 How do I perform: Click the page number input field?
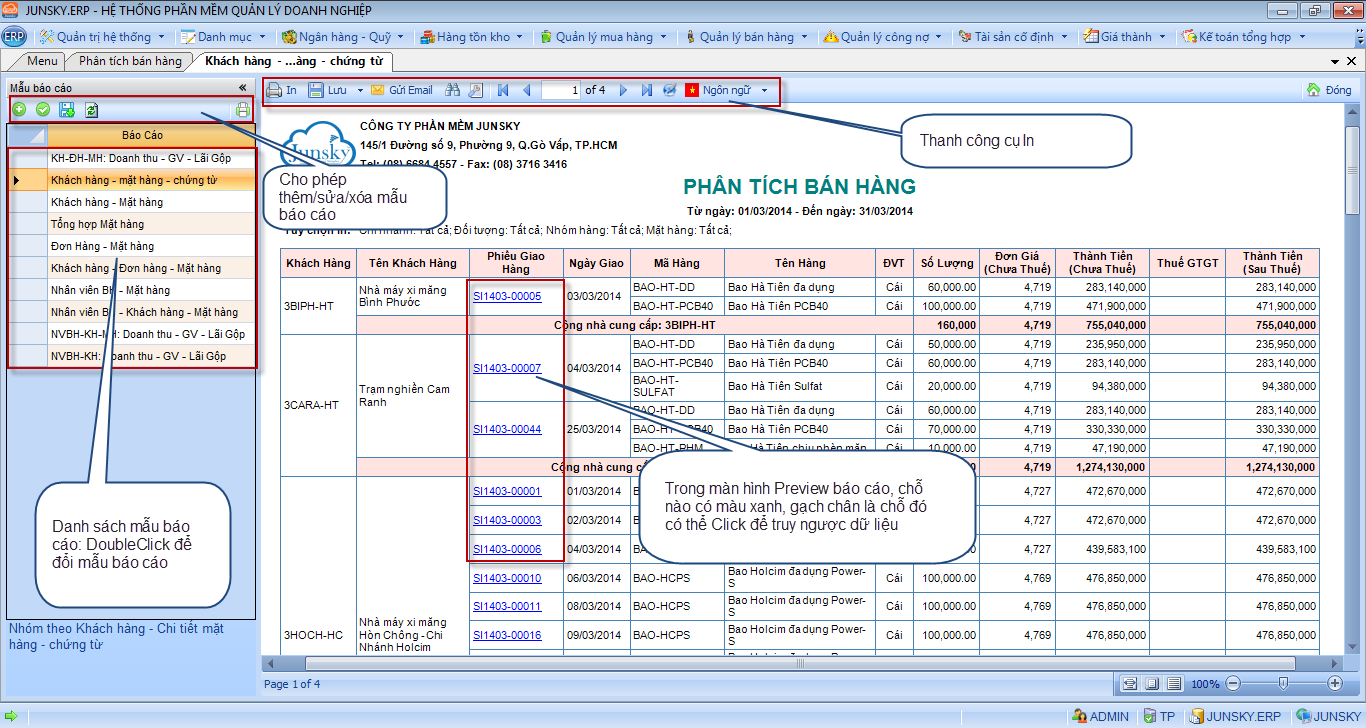point(561,90)
